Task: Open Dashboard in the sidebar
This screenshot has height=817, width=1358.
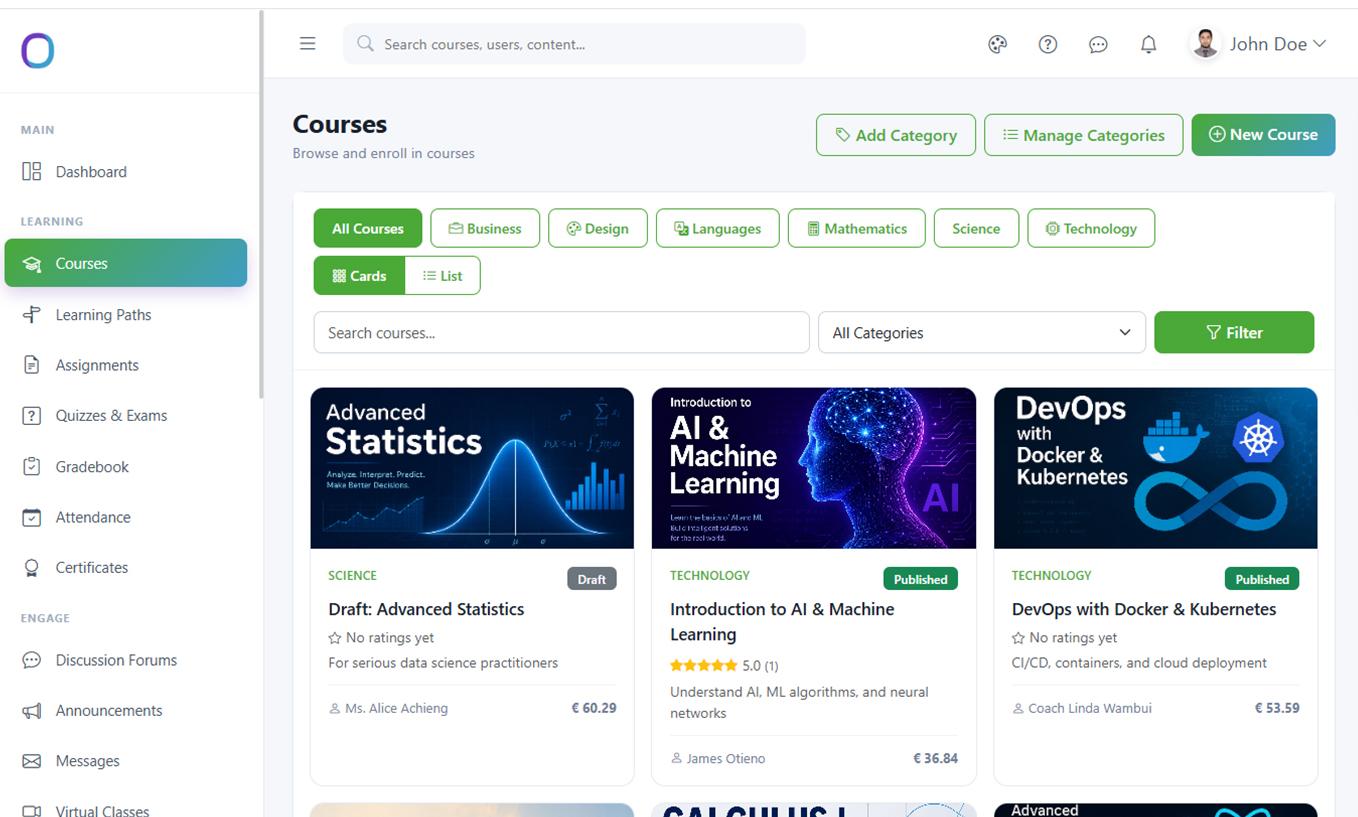Action: [126, 172]
